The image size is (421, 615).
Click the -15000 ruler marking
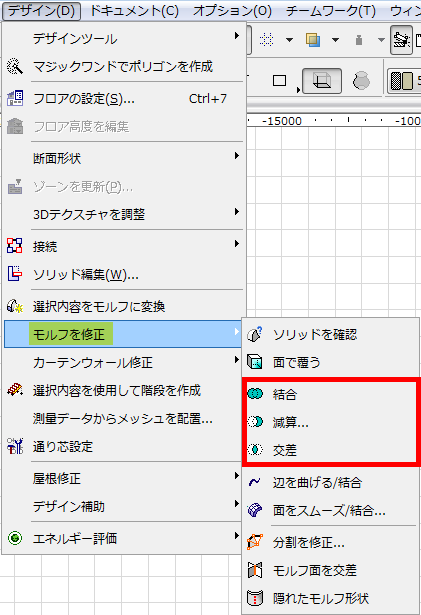[x=282, y=121]
